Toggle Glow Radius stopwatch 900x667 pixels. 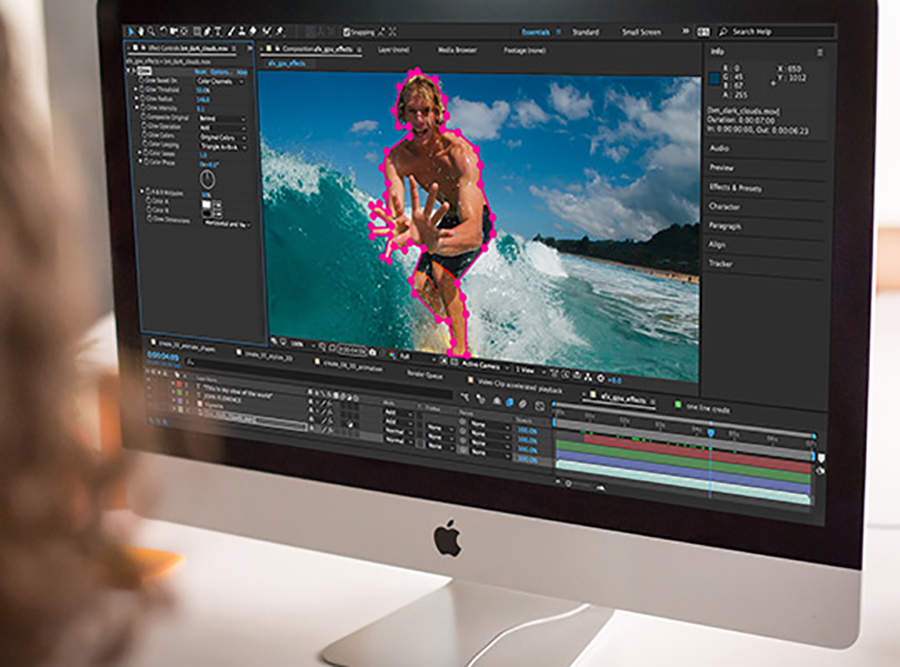tap(142, 99)
